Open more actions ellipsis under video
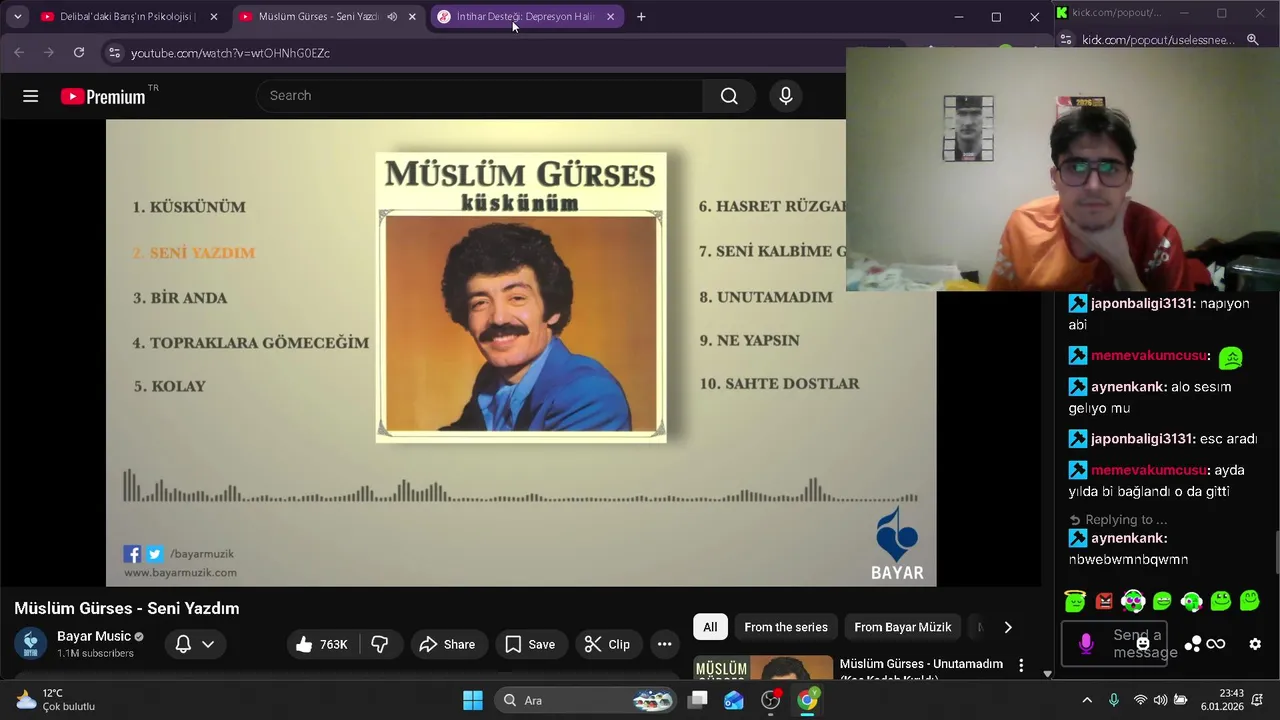 [x=664, y=644]
